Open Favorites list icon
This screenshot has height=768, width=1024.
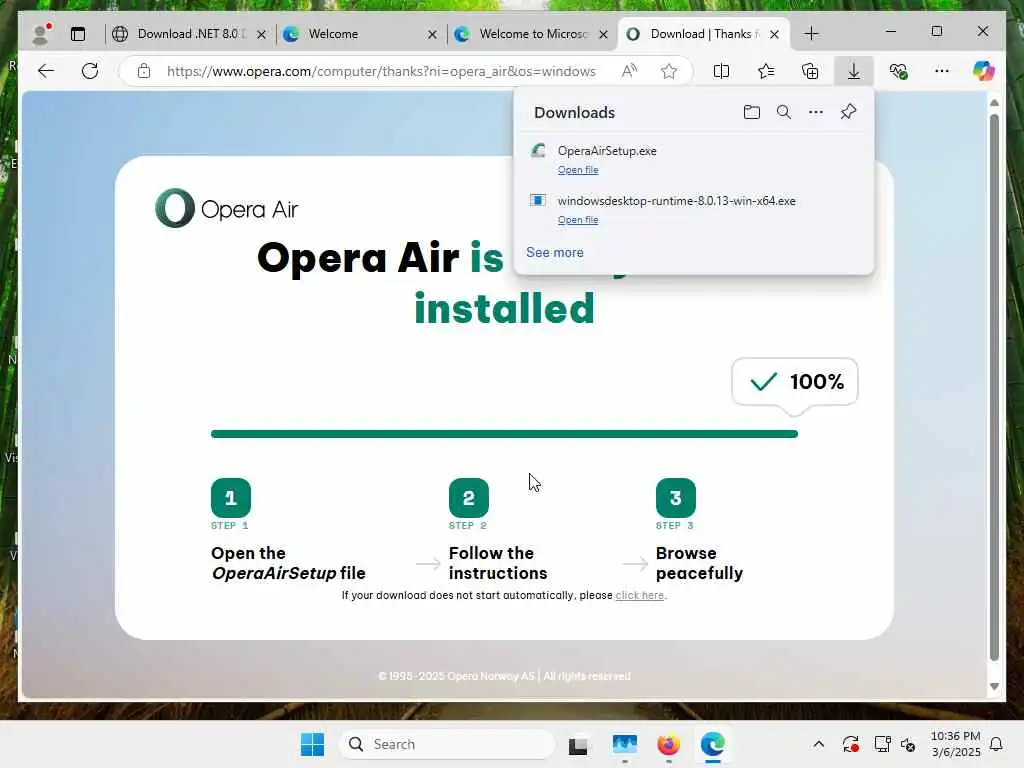[x=765, y=71]
